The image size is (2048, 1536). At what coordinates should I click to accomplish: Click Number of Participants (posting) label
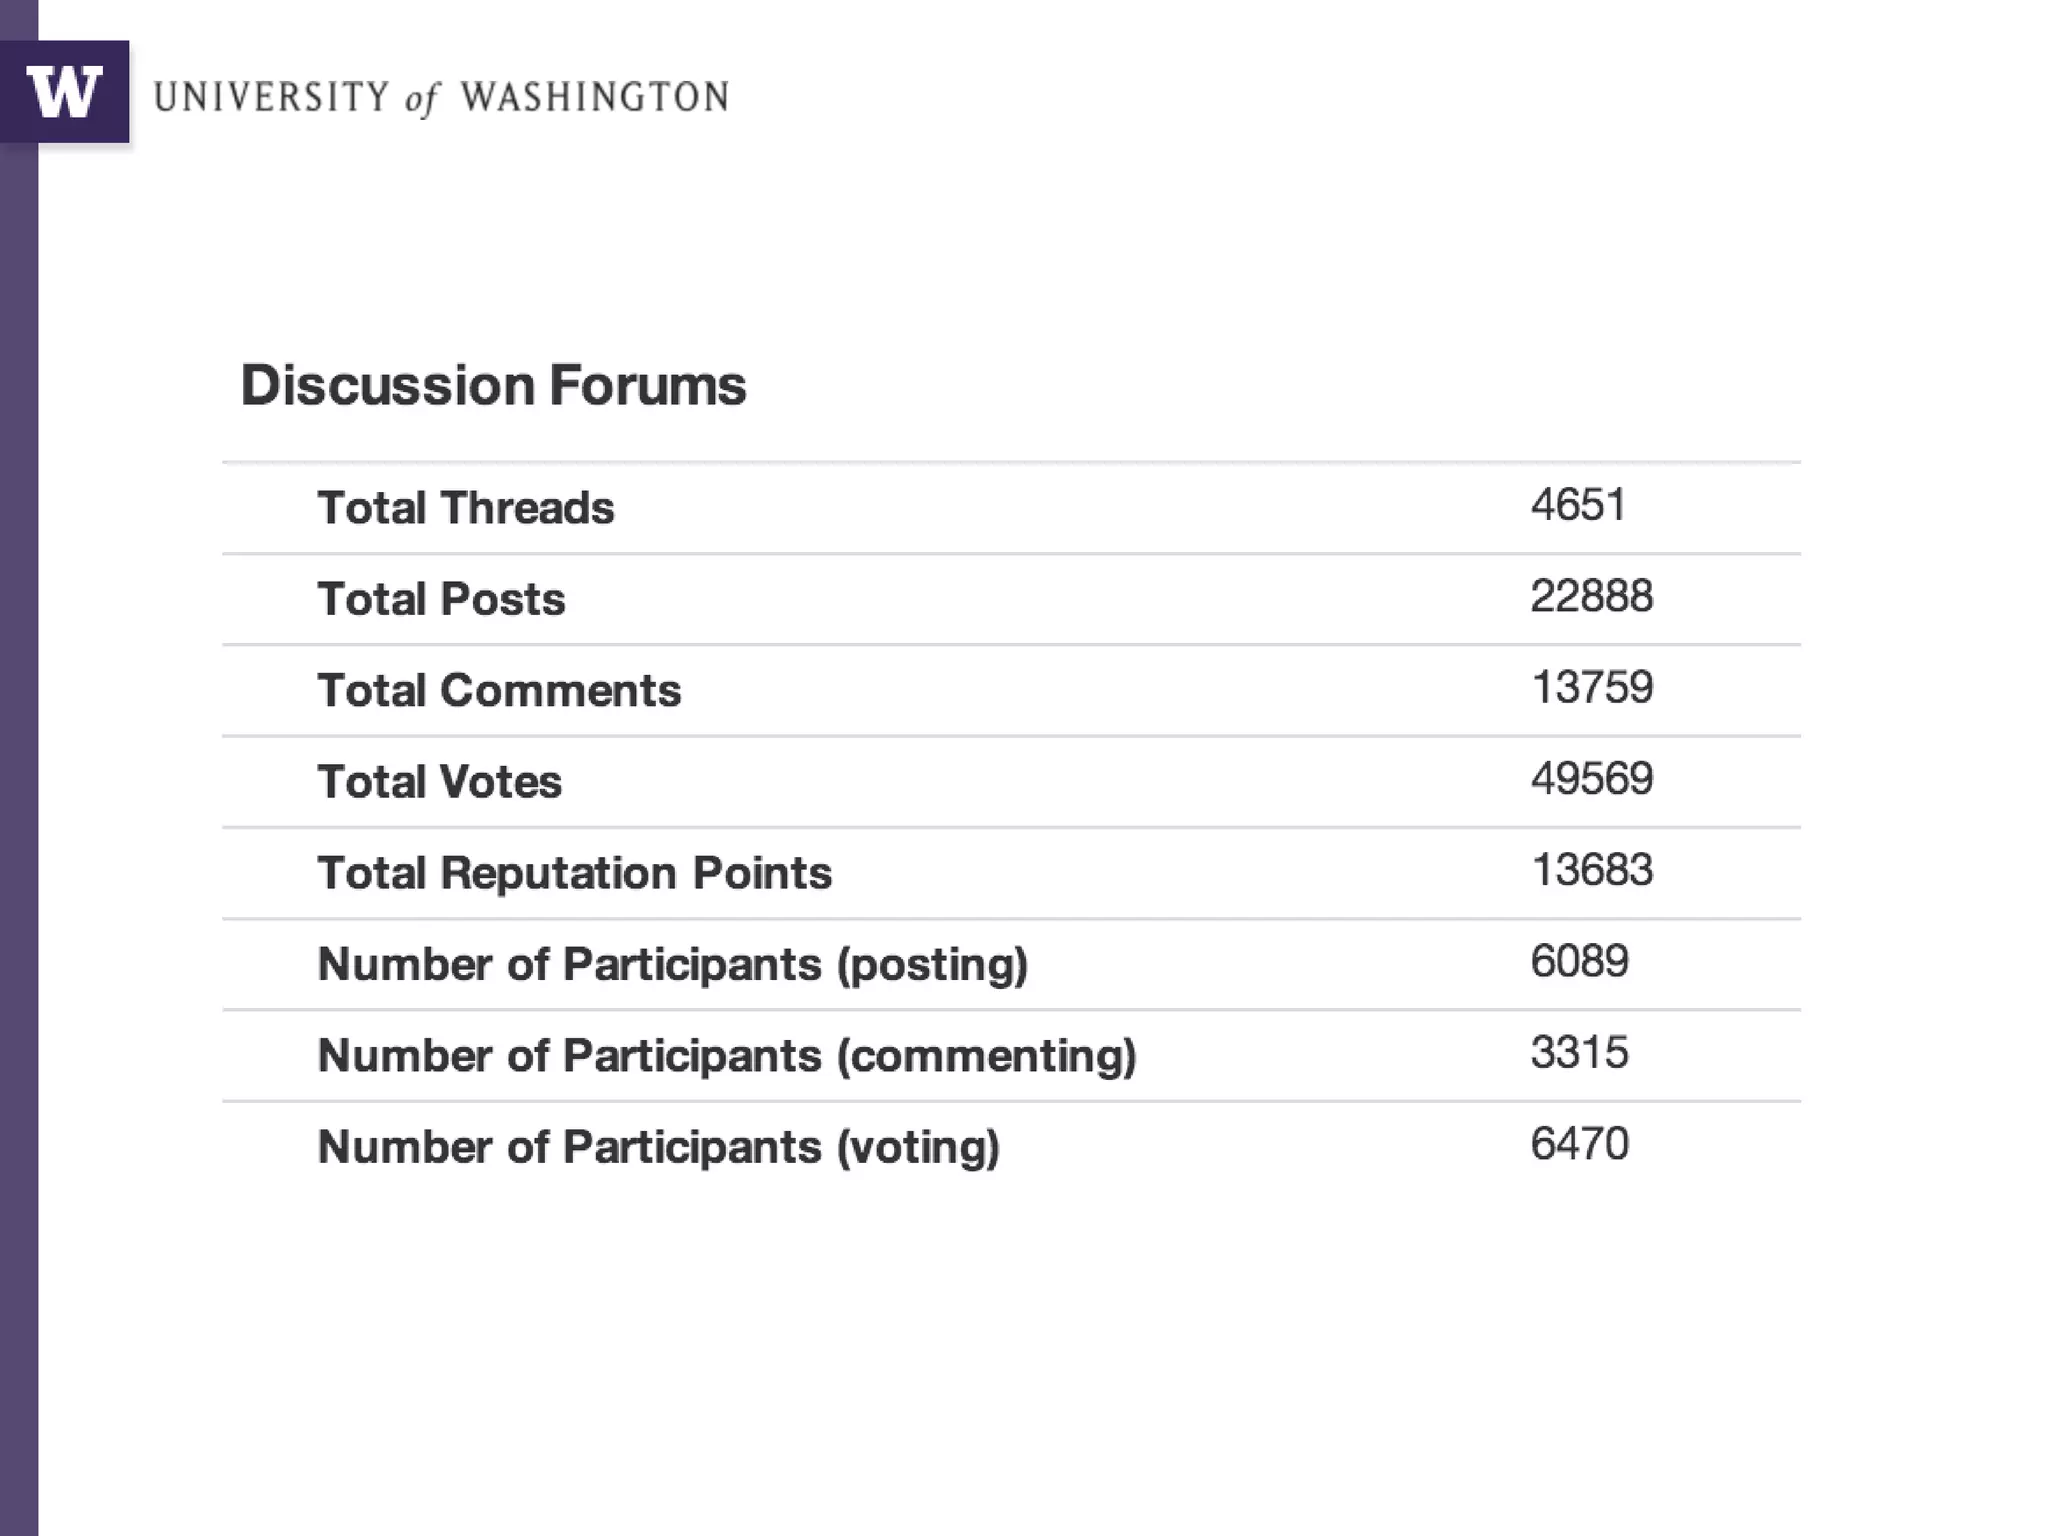tap(672, 964)
